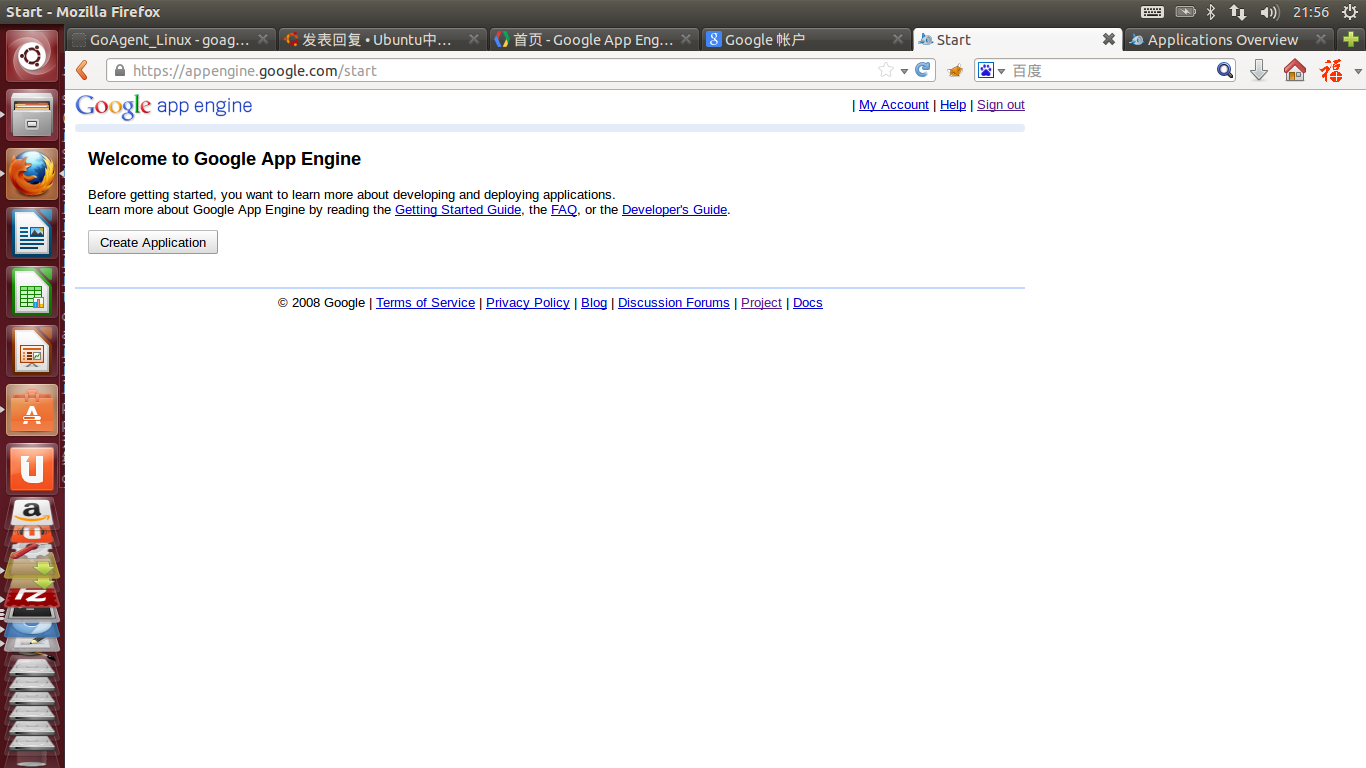Click inside the URL address field
This screenshot has width=1366, height=768.
coord(500,70)
